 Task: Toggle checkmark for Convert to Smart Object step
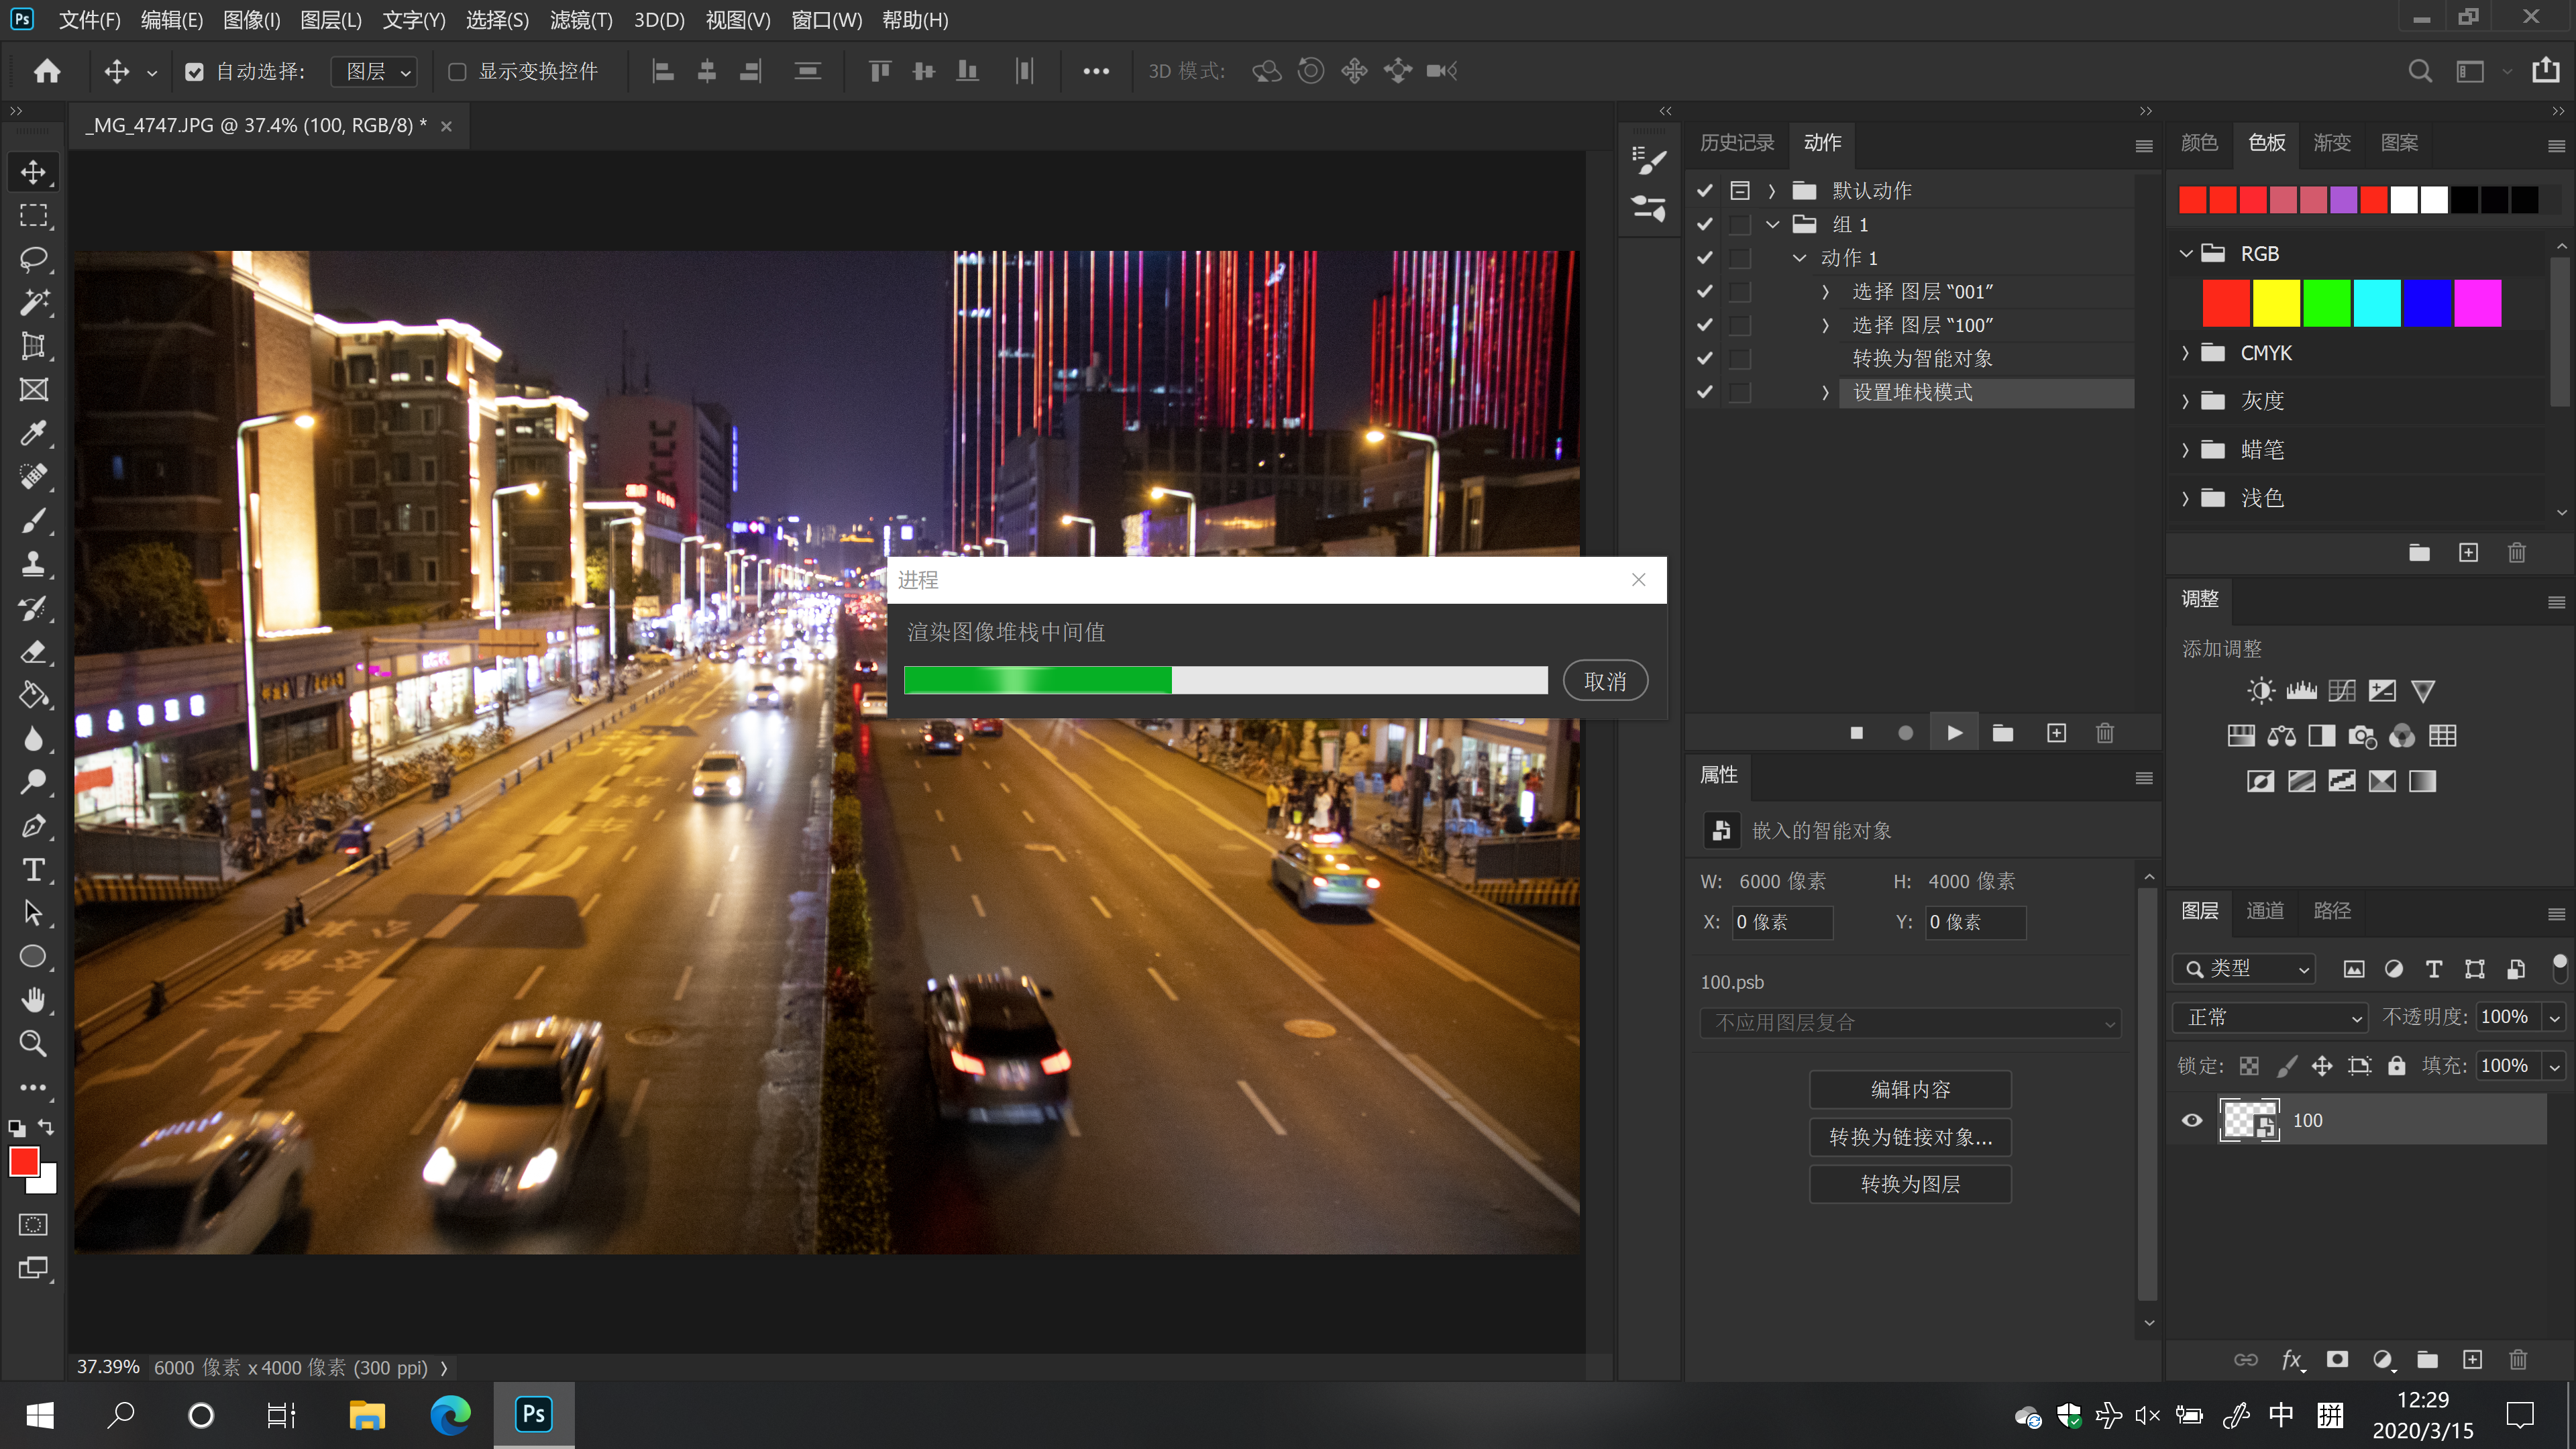tap(1705, 358)
